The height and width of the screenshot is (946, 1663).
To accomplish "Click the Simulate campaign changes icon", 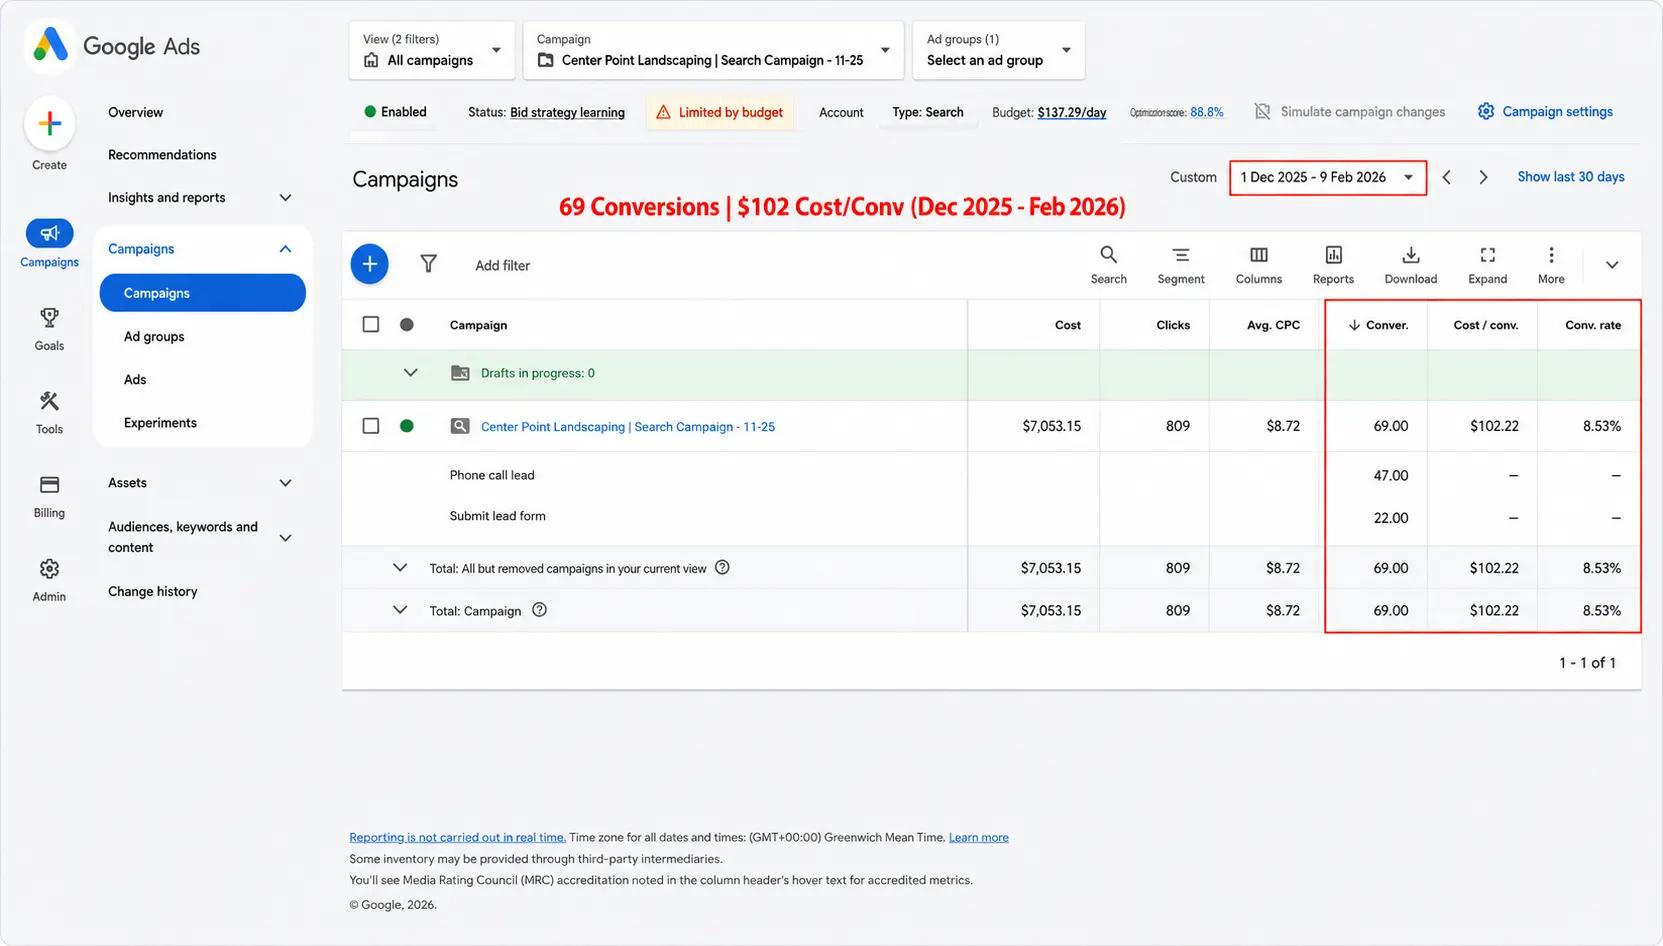I will 1263,112.
